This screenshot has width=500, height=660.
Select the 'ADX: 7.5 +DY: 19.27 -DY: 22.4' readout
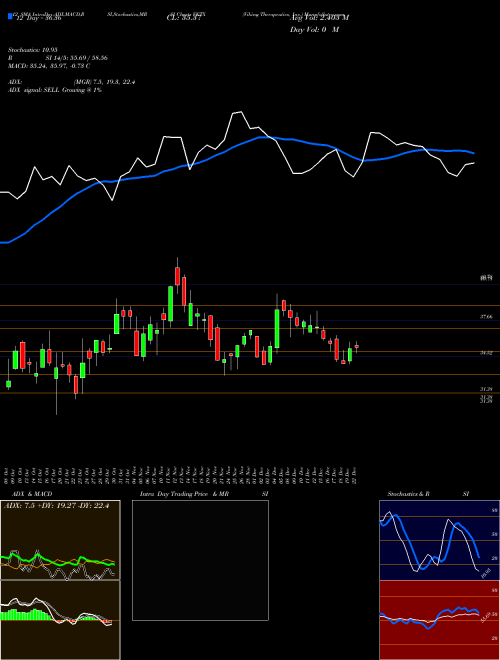56,506
